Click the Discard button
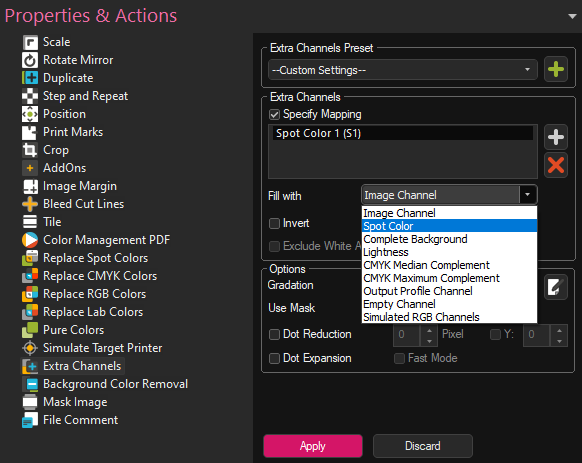 (x=423, y=446)
